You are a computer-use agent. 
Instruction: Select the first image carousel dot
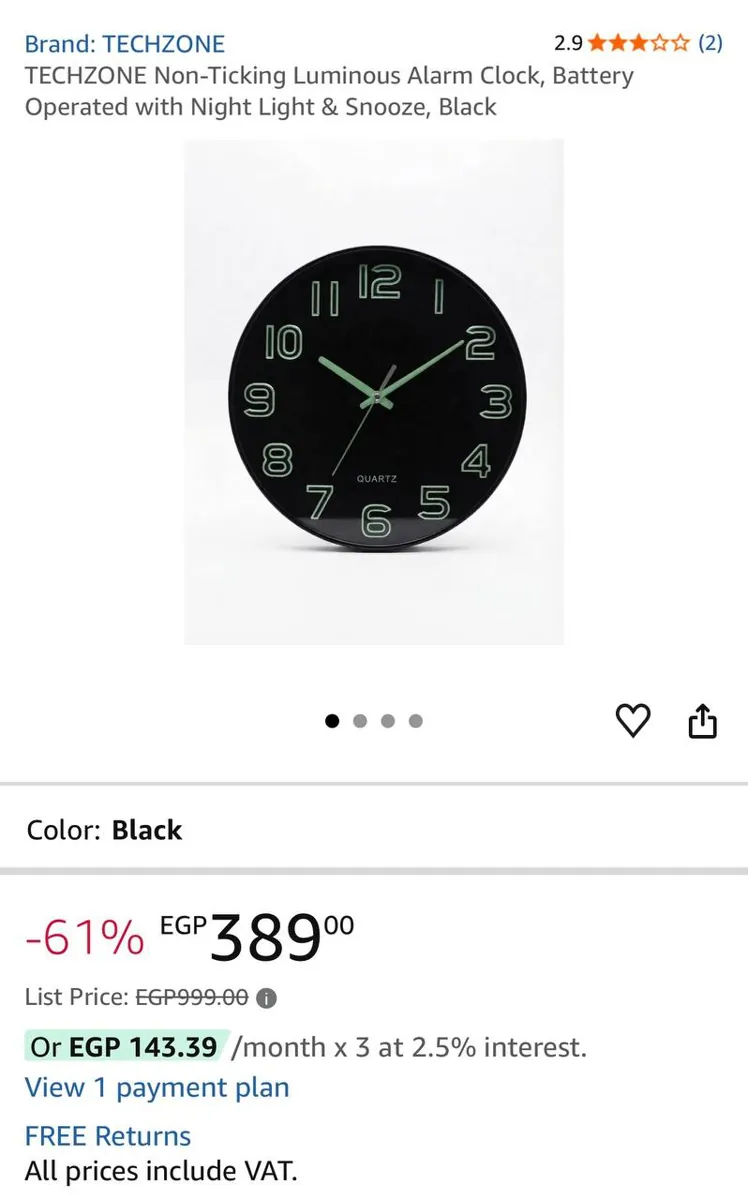(x=333, y=721)
